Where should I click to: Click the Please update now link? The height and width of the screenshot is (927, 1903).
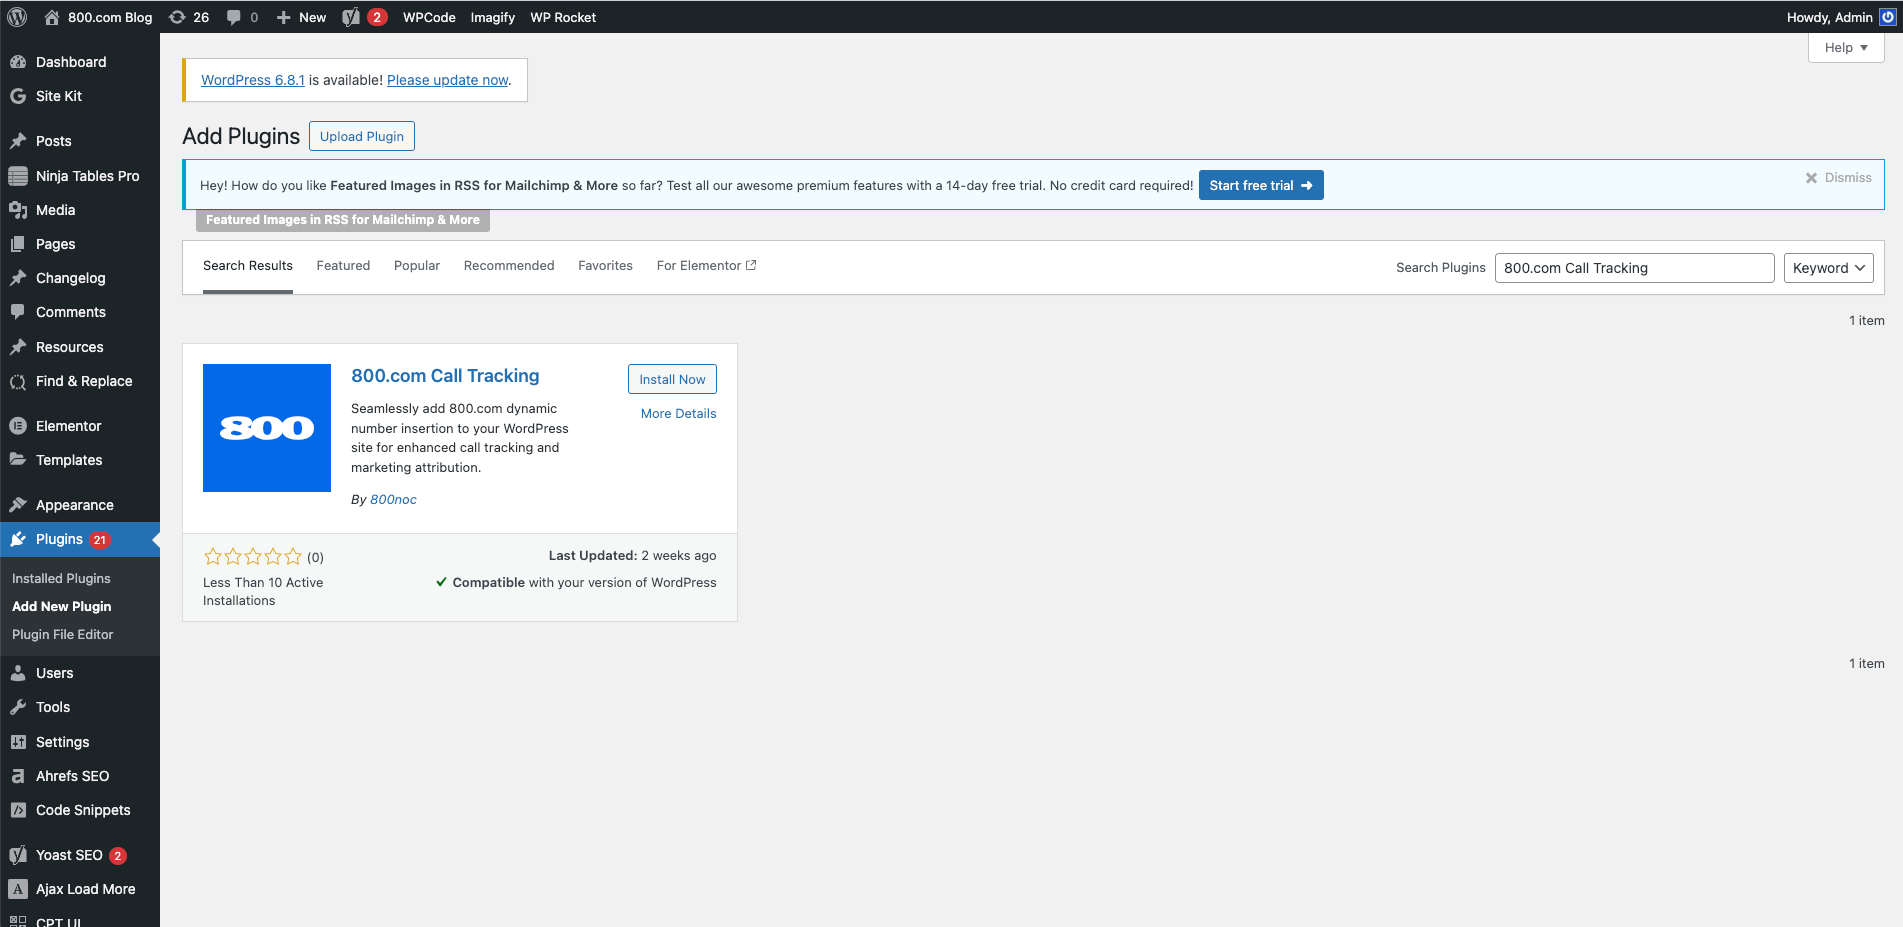448,80
